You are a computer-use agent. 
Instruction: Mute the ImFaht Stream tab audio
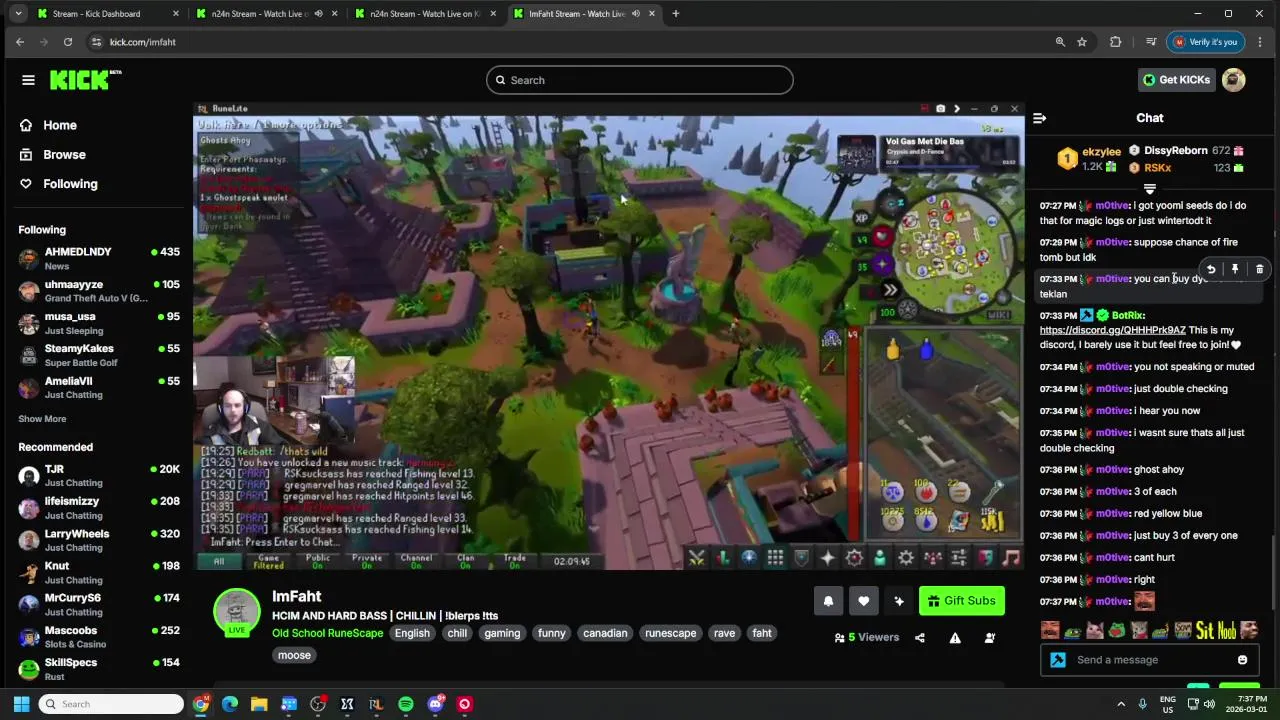tap(635, 14)
